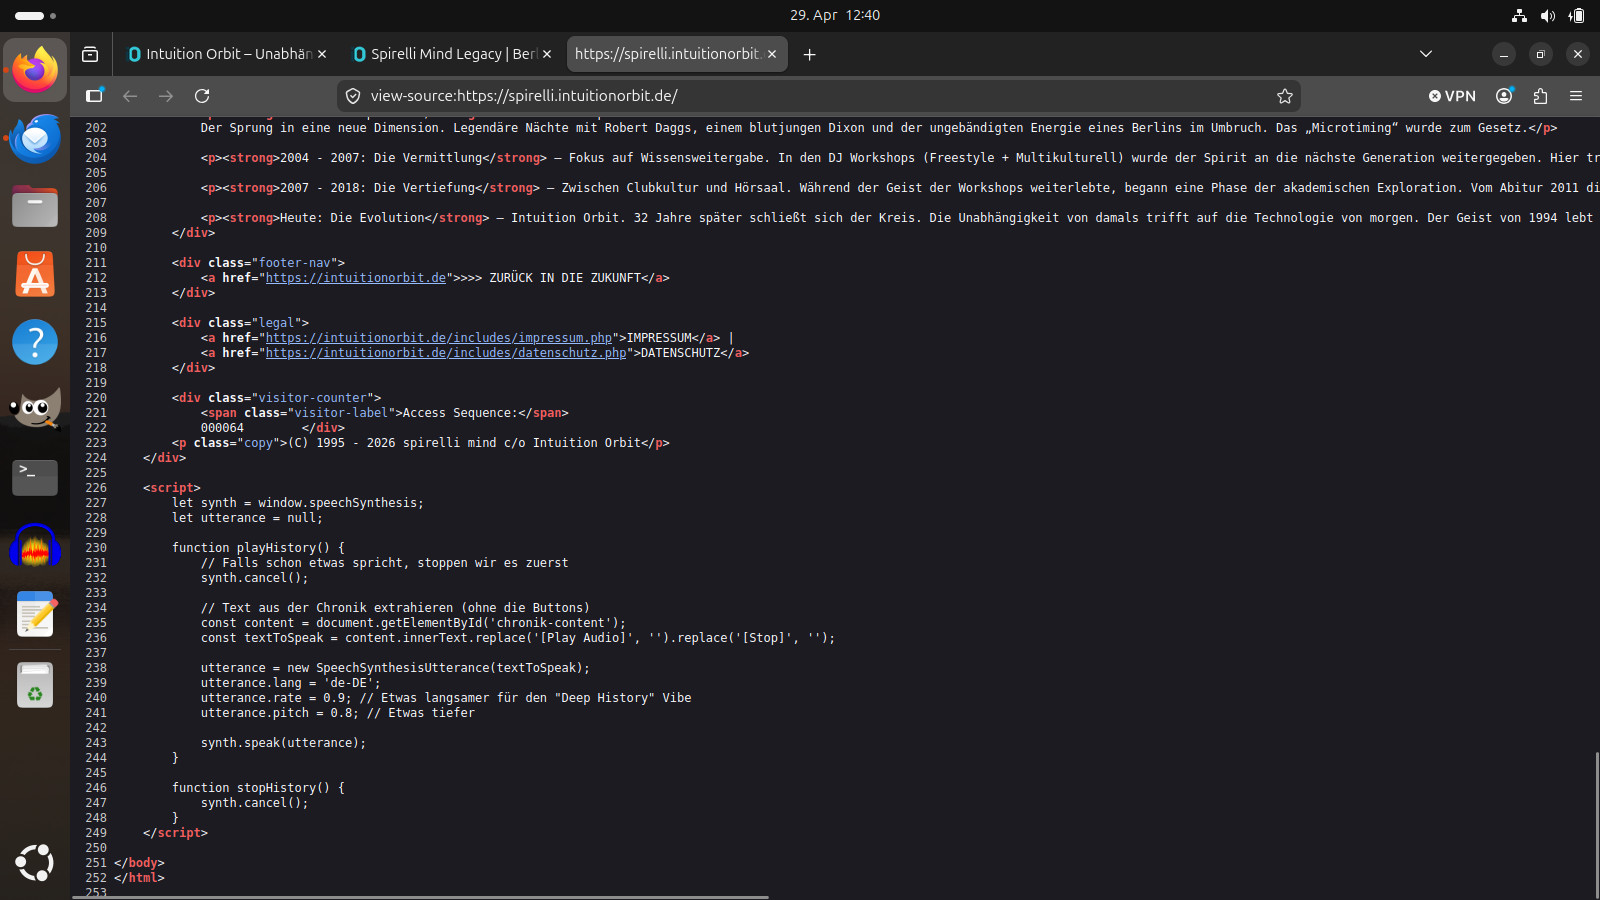Show applications via Ubuntu logo
Image resolution: width=1600 pixels, height=900 pixels.
click(35, 862)
